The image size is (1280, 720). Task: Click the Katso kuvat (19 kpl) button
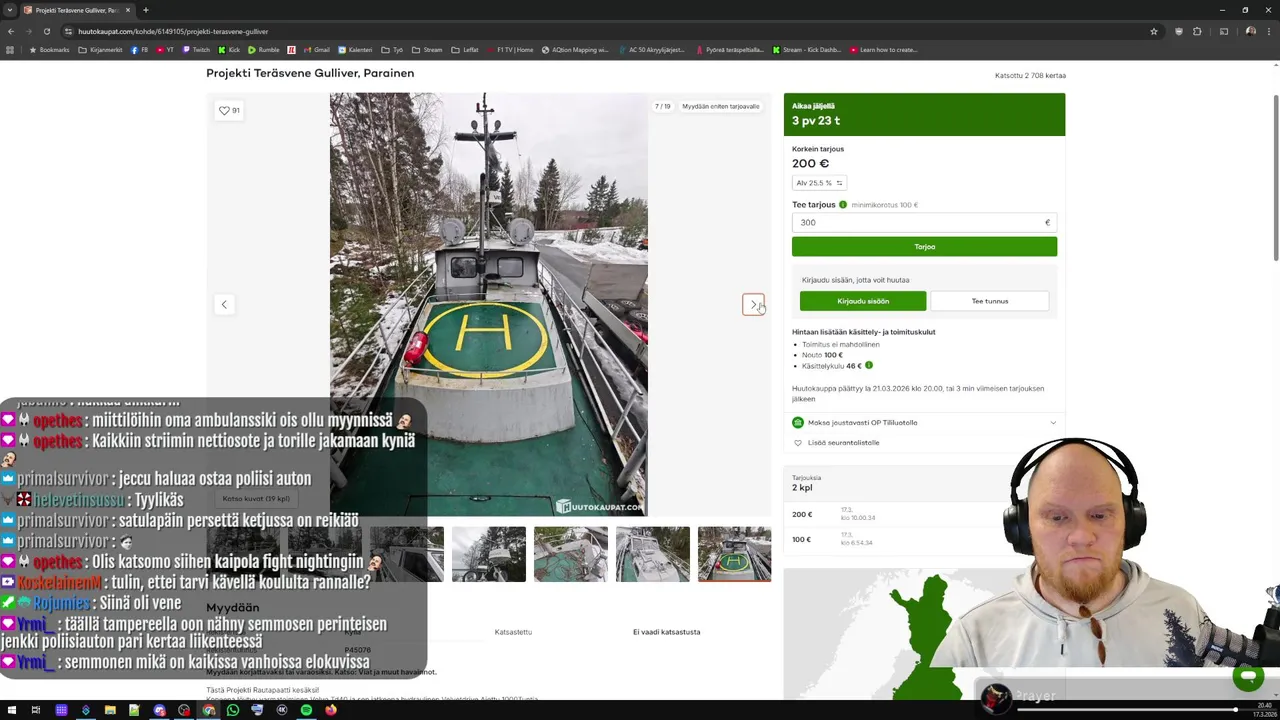(x=256, y=498)
